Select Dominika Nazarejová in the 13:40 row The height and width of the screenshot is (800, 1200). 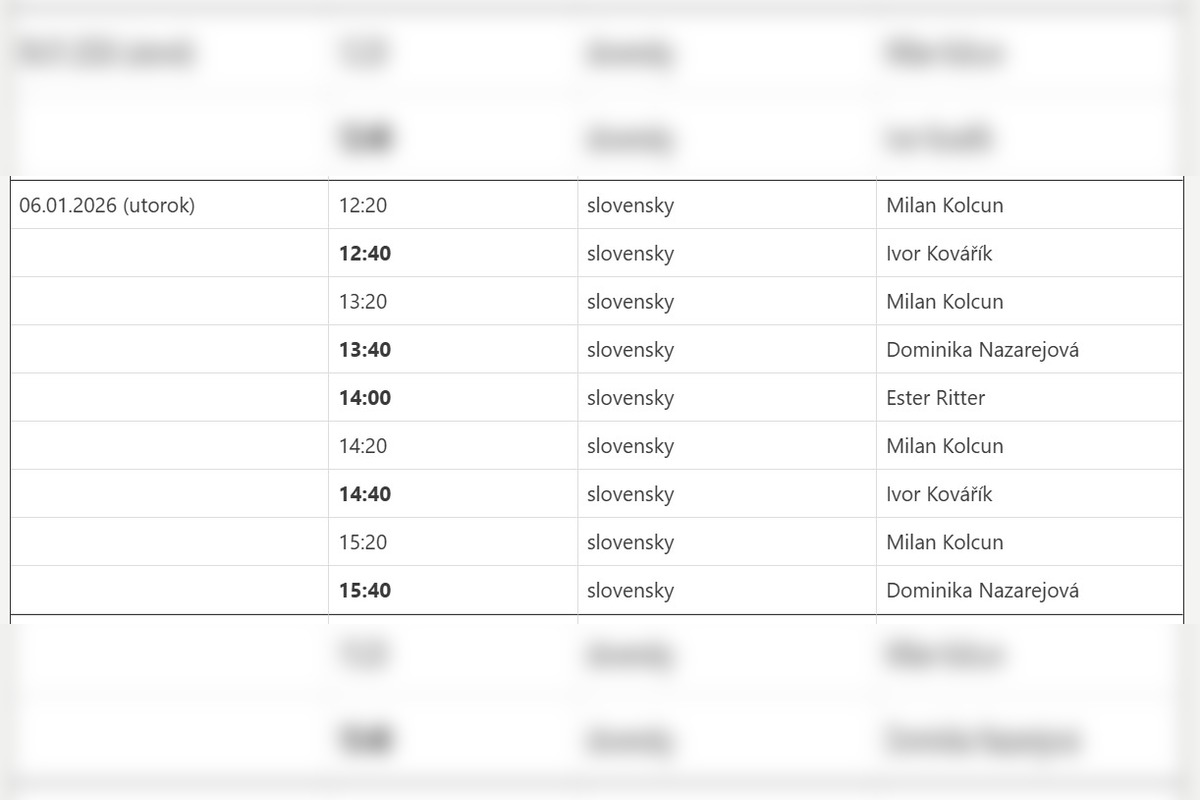pos(982,350)
